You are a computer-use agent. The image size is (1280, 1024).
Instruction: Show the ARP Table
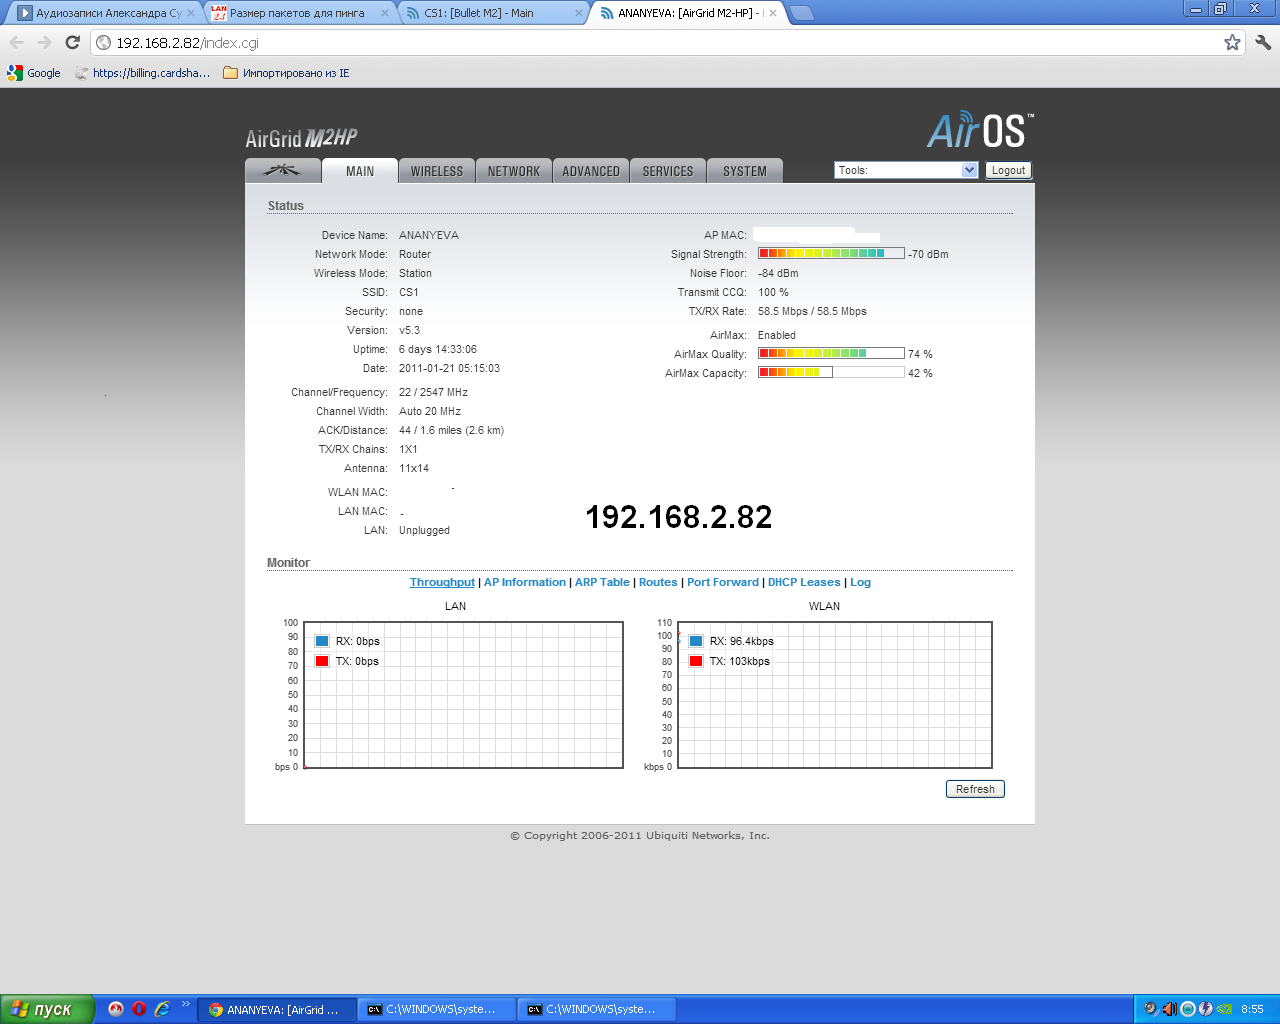[602, 582]
